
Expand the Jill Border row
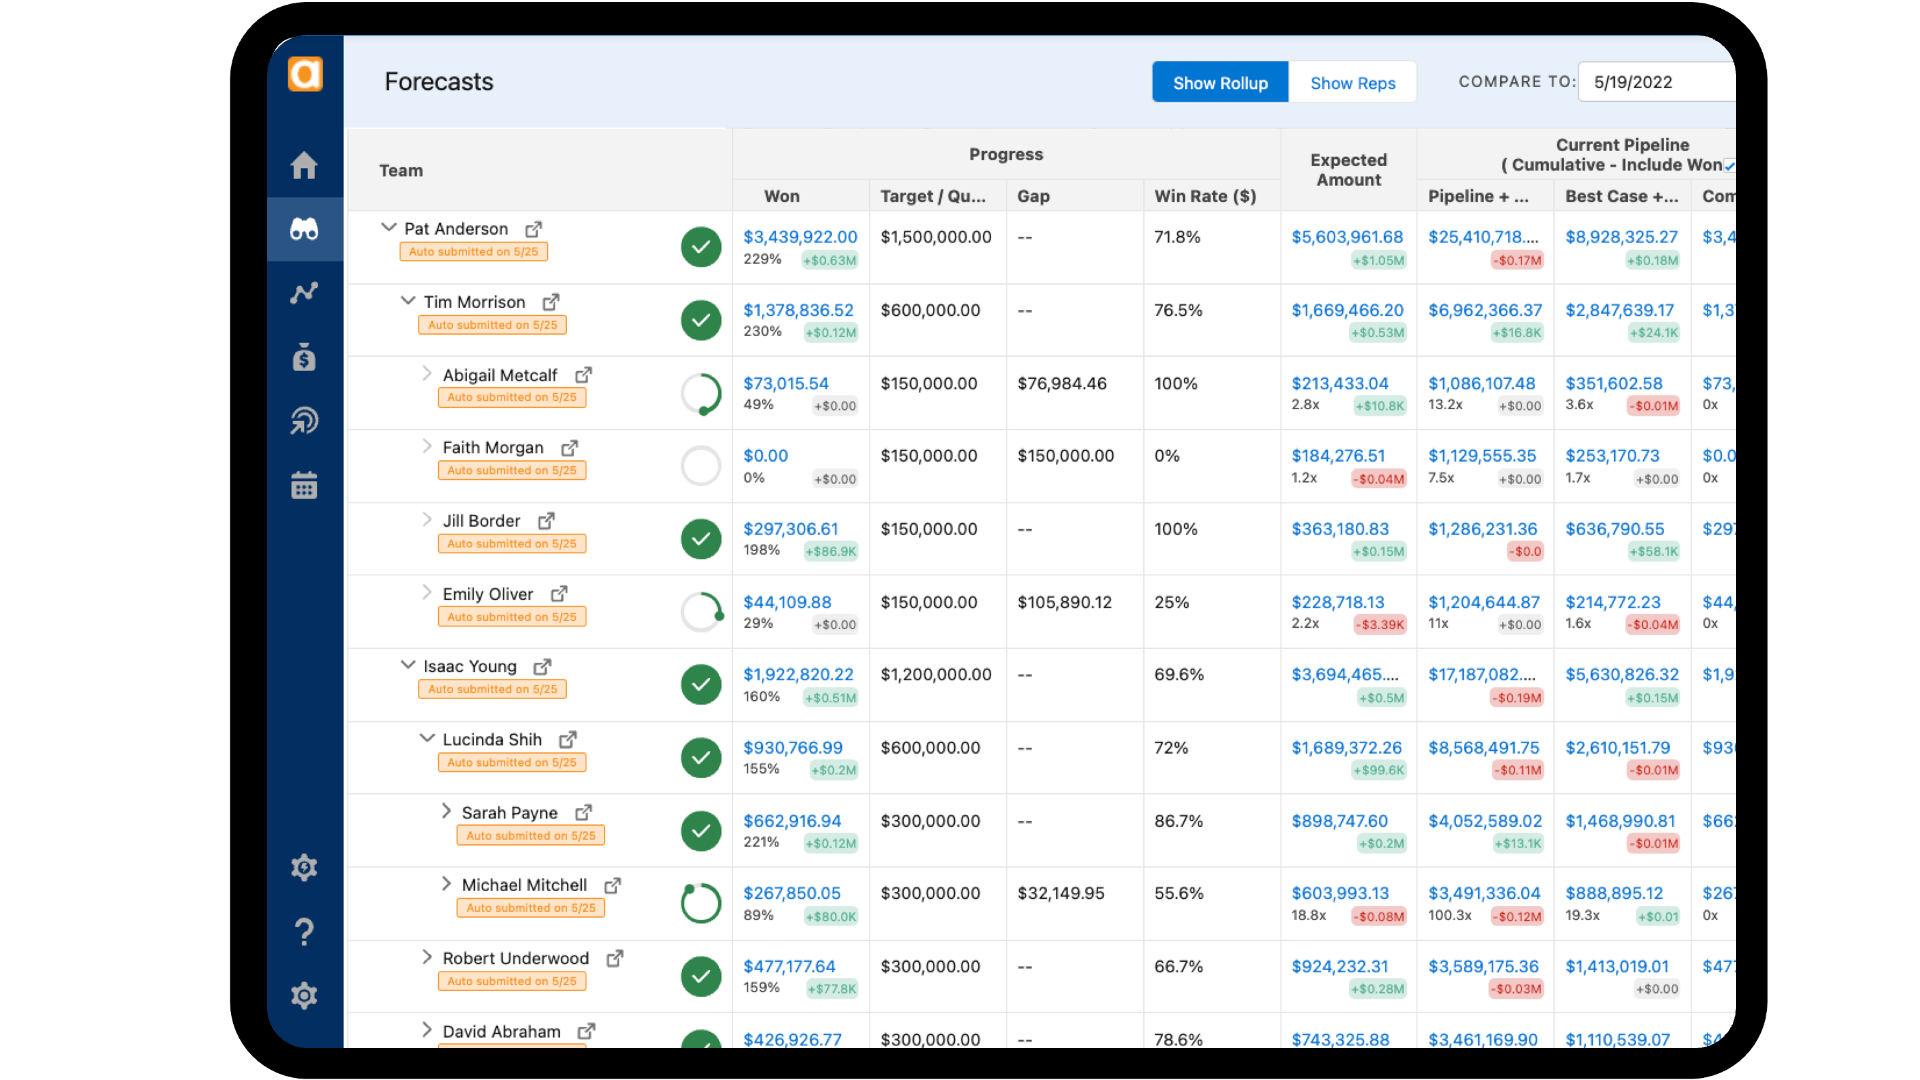(427, 520)
